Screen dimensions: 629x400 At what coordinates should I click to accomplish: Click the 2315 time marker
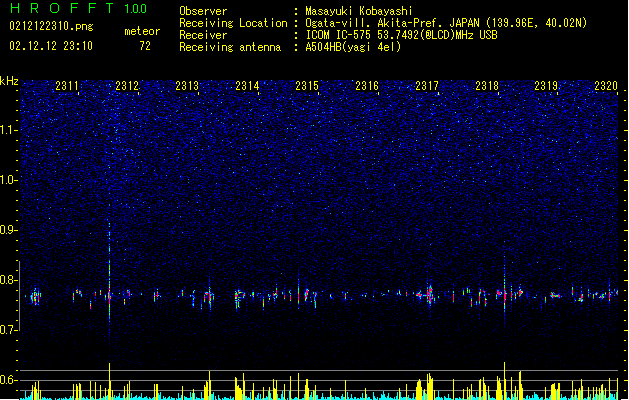click(x=307, y=85)
